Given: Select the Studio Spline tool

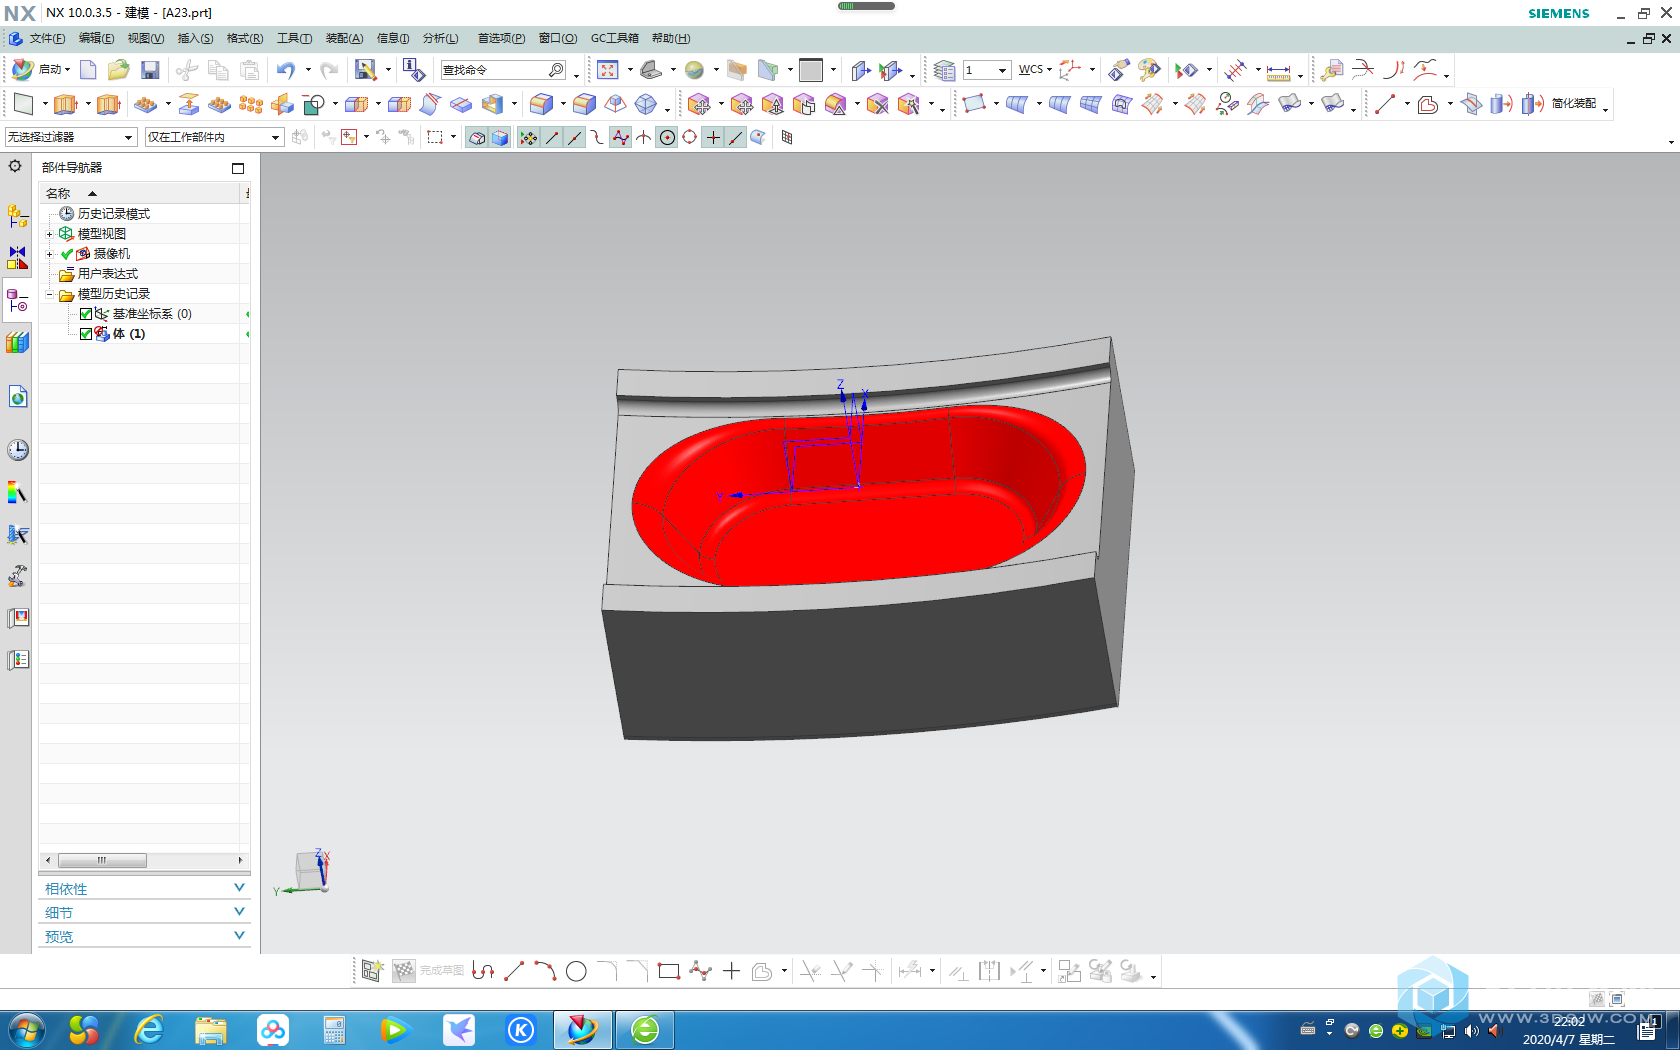Looking at the screenshot, I should point(700,971).
